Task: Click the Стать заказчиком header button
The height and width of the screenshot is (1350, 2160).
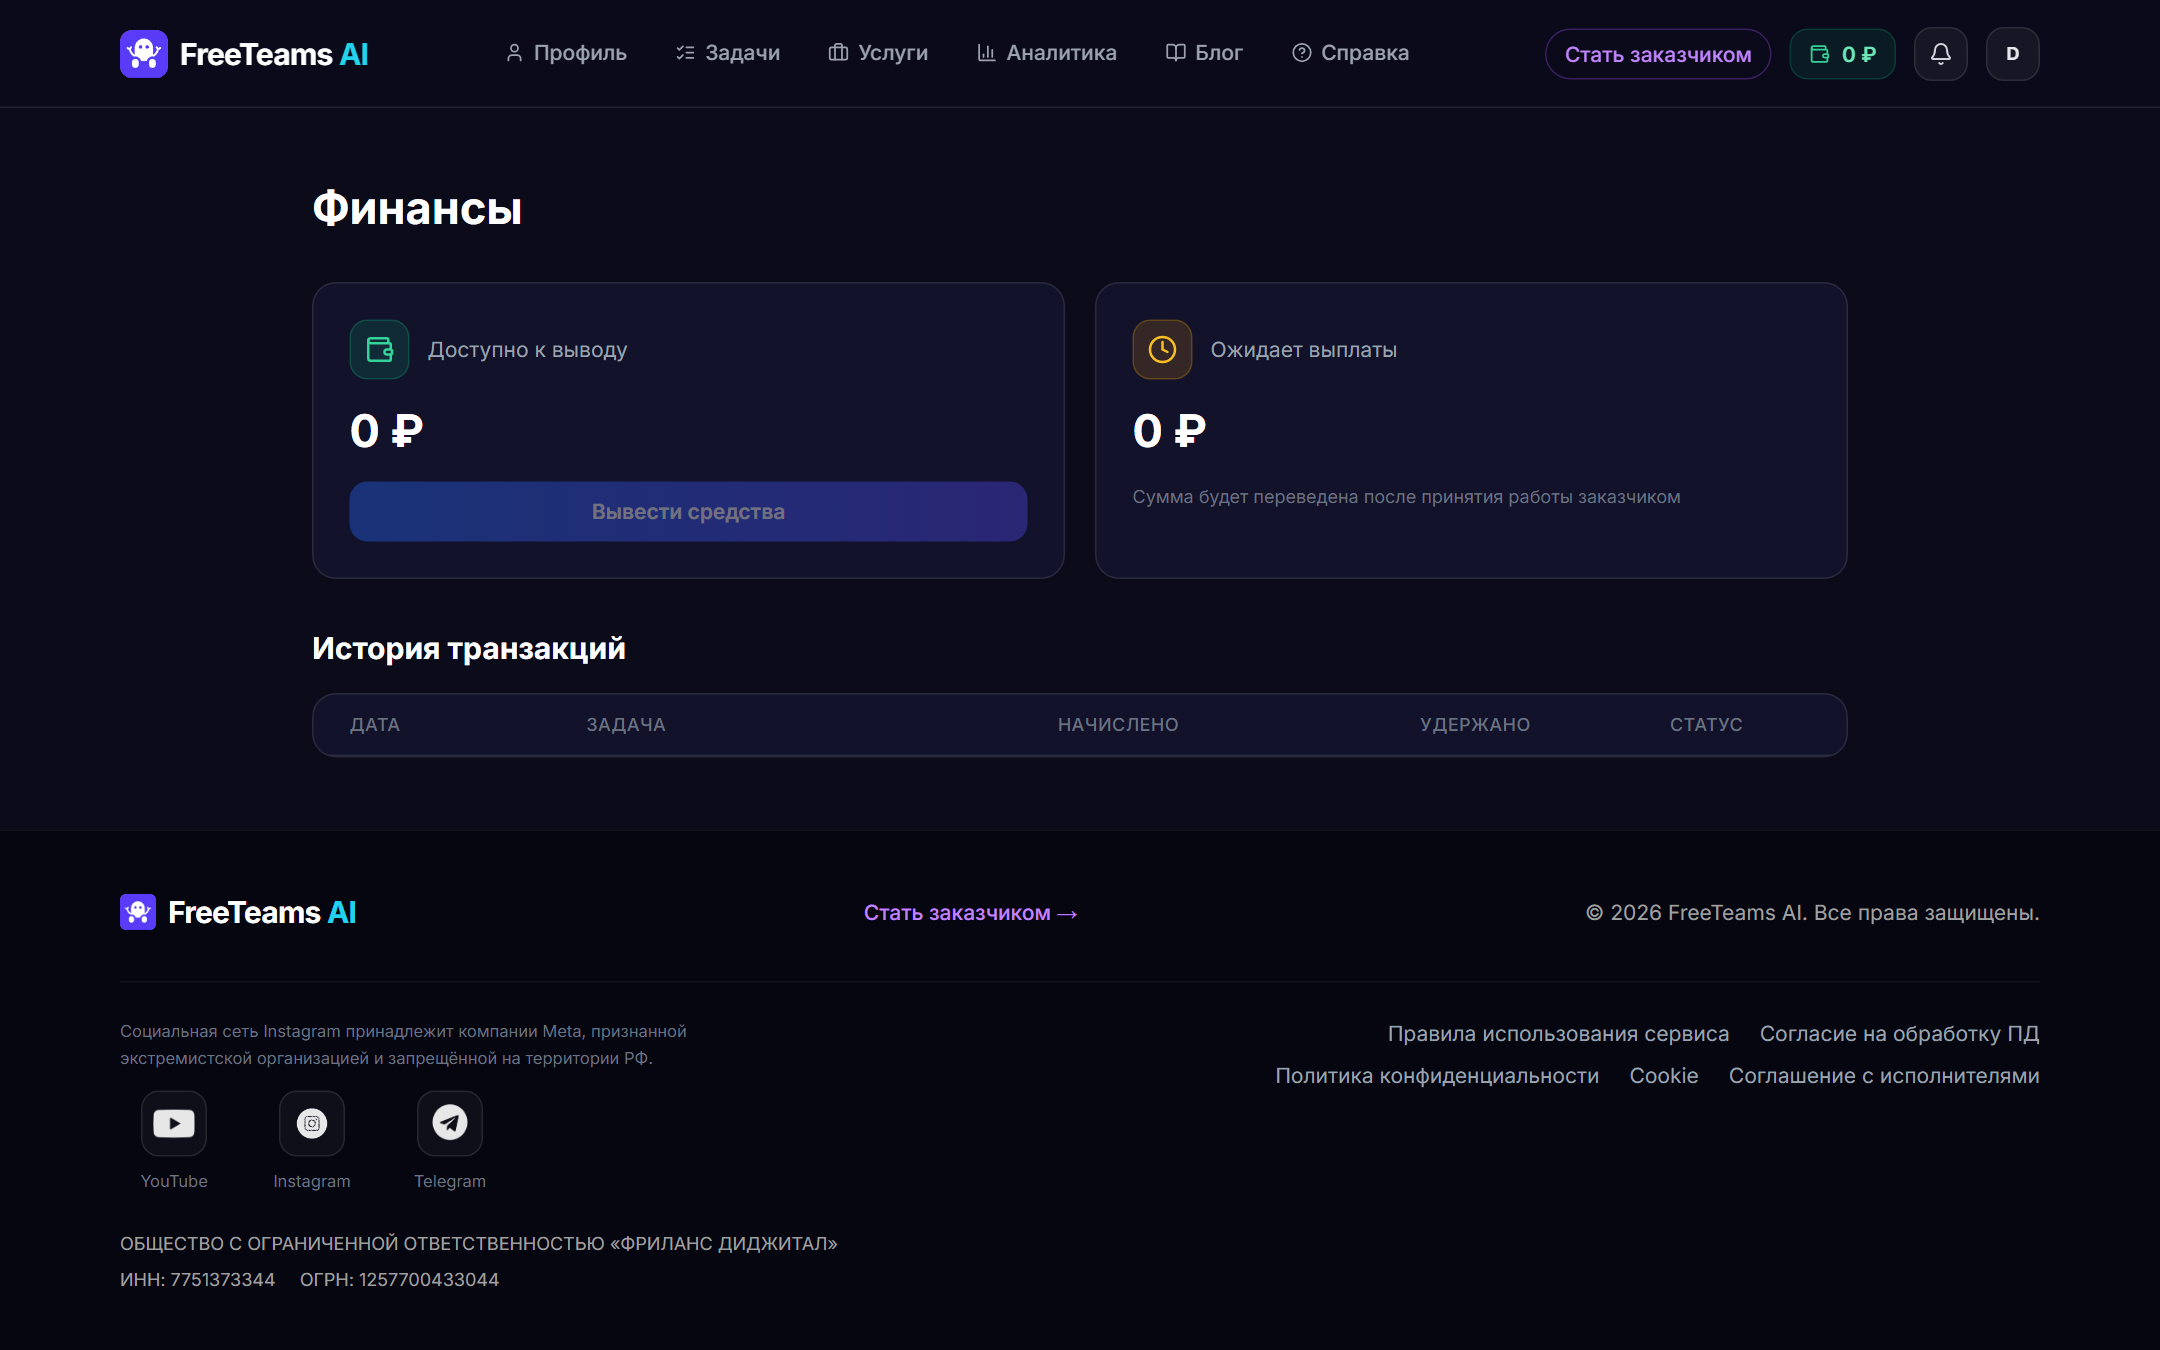Action: pos(1658,54)
